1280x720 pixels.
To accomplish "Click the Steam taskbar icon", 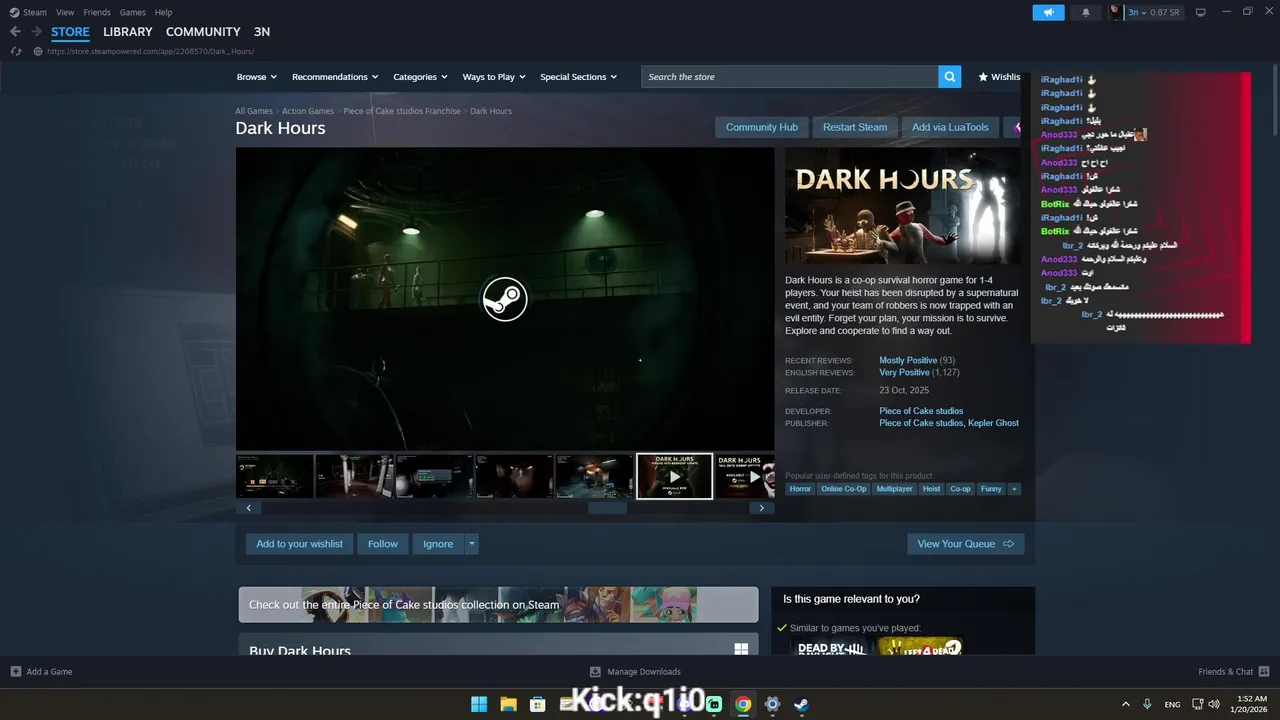I will tap(801, 704).
